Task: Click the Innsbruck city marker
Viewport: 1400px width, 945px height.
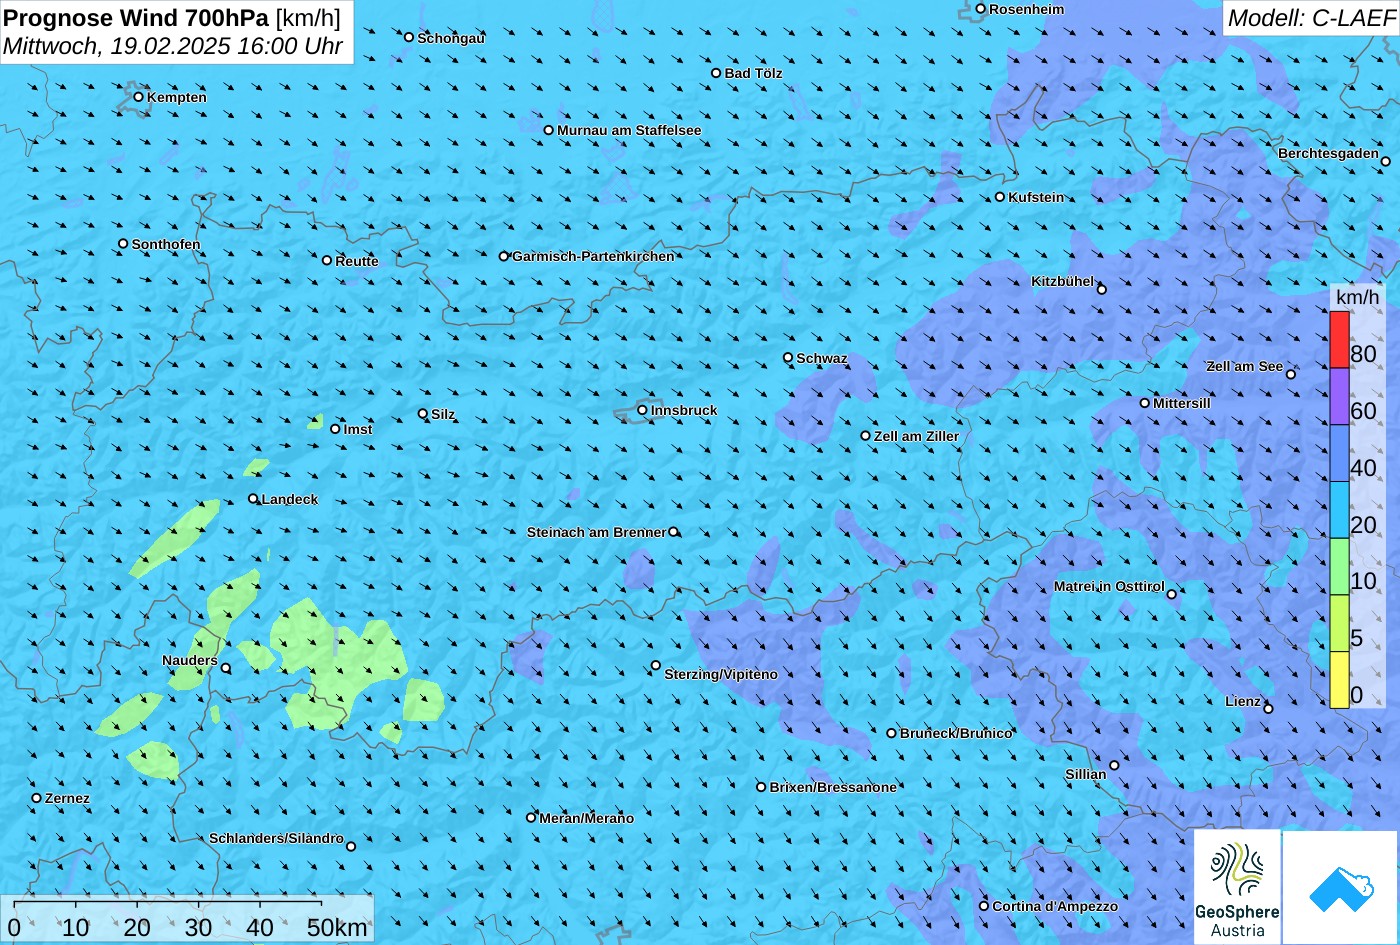Action: (642, 410)
